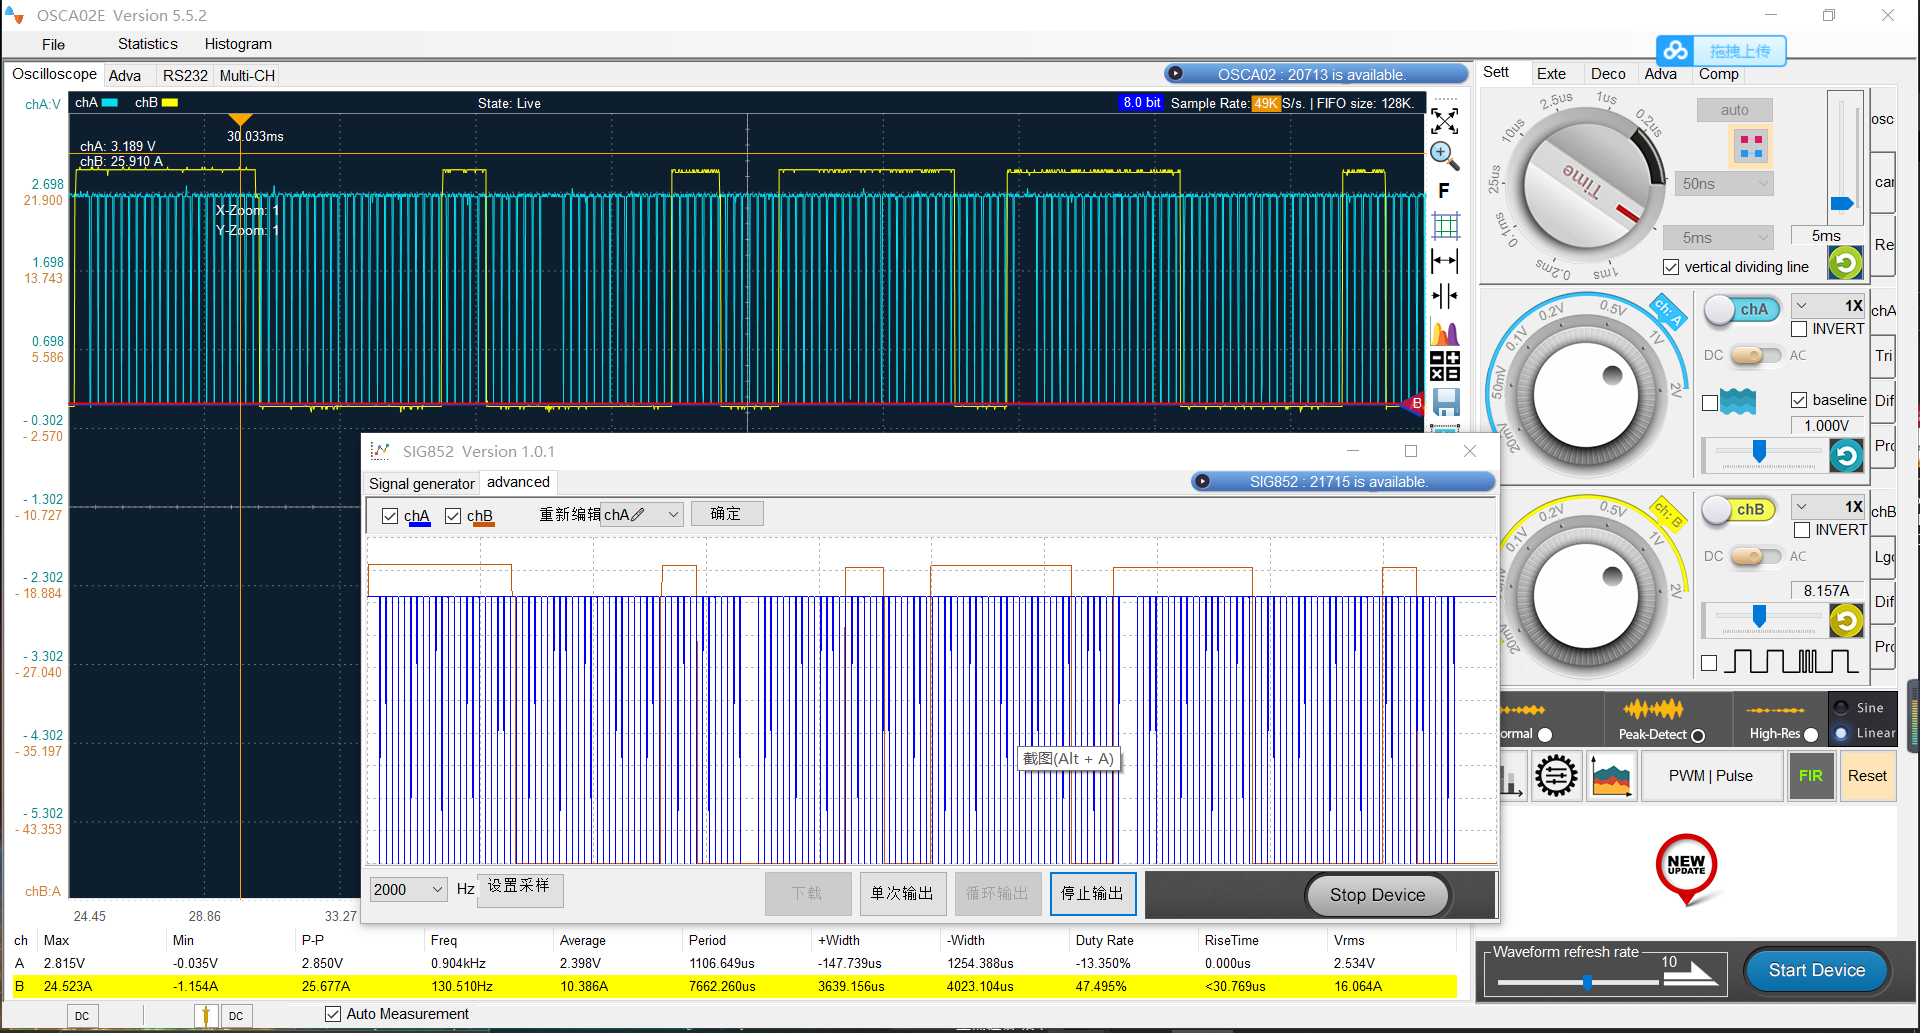Click the fit-to-screen arrows icon

[1444, 121]
